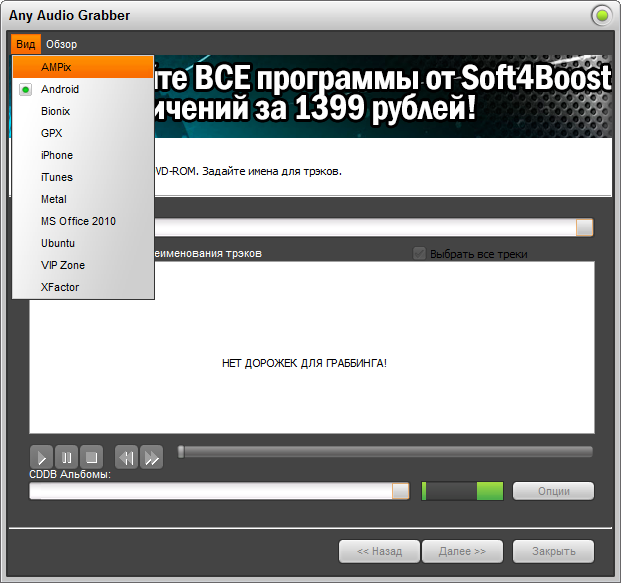Click inside the CDDB albums field

211,491
